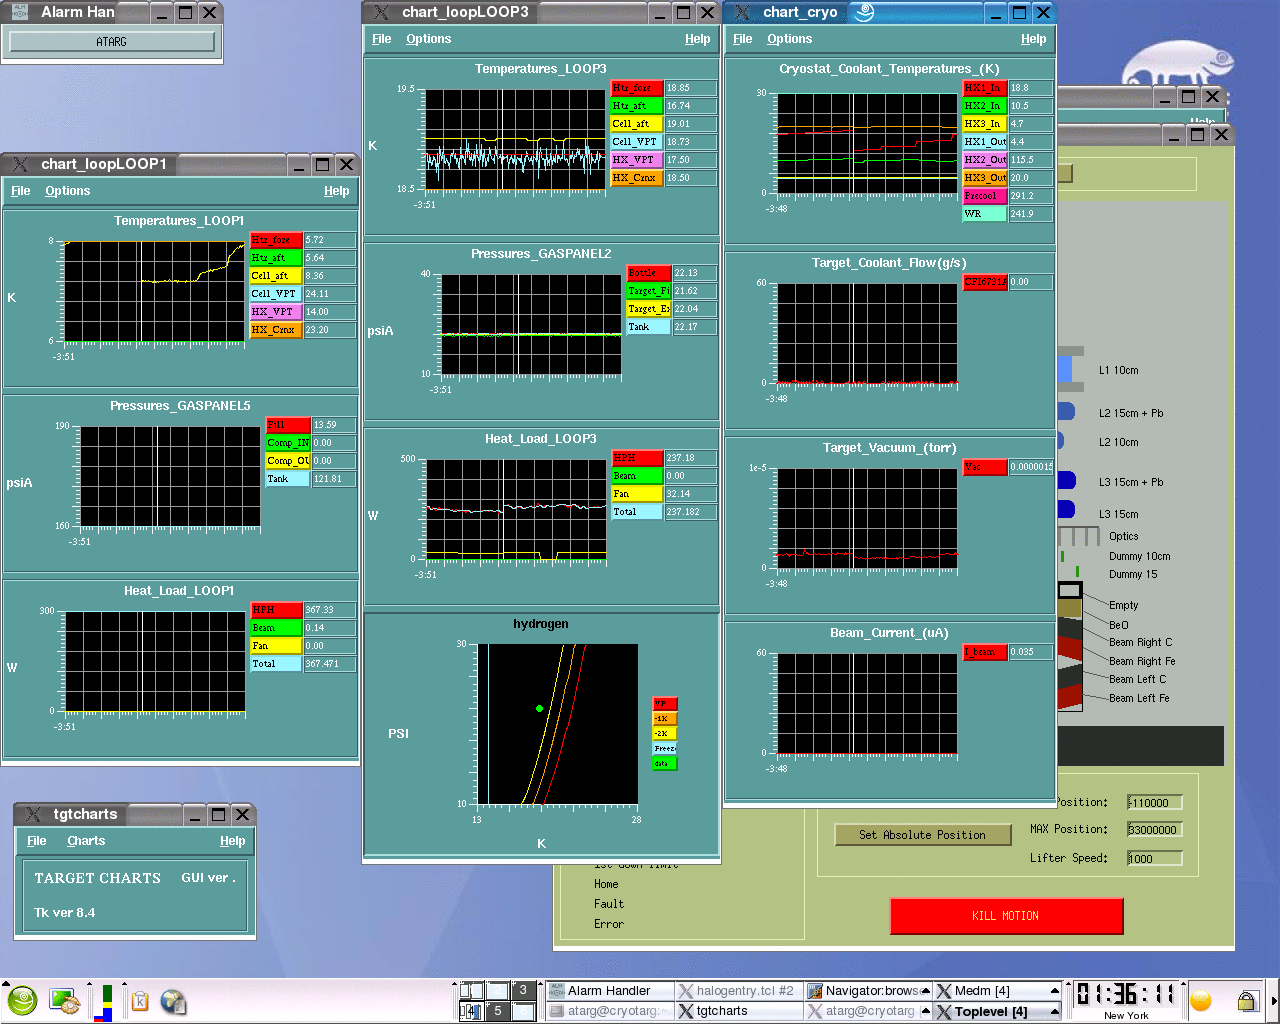Click 'L2 15cm + Pb' target label

(1131, 413)
